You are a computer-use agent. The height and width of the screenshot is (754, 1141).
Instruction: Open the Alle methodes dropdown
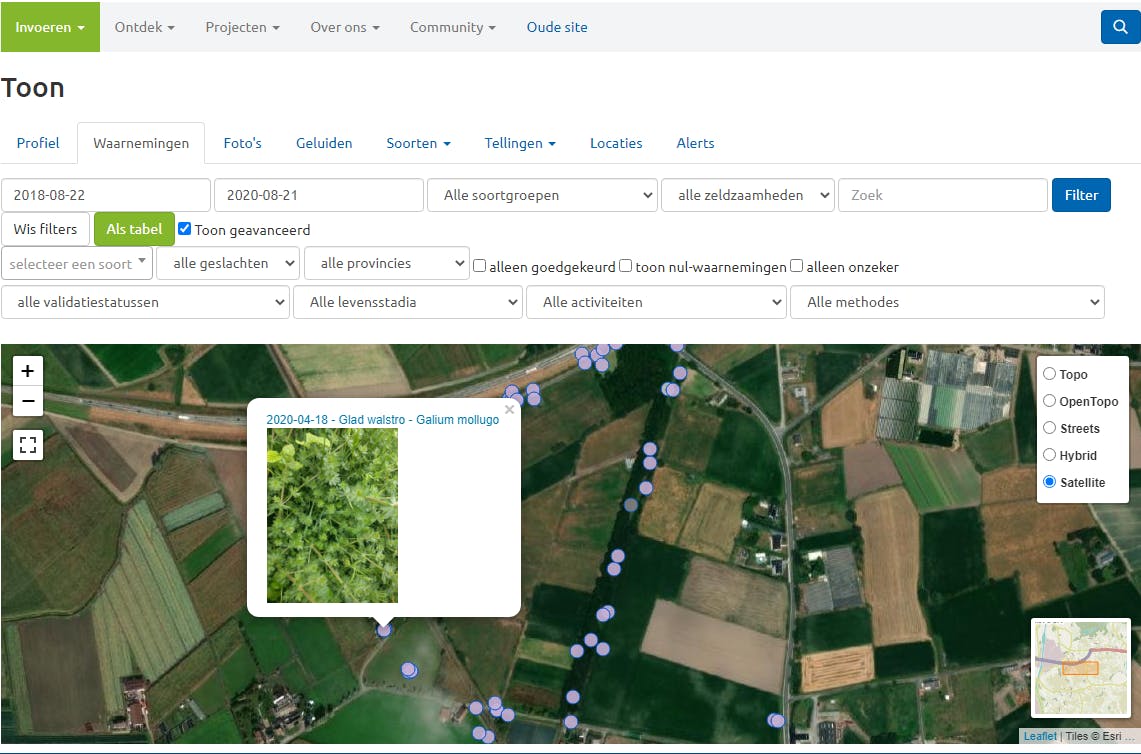point(947,302)
